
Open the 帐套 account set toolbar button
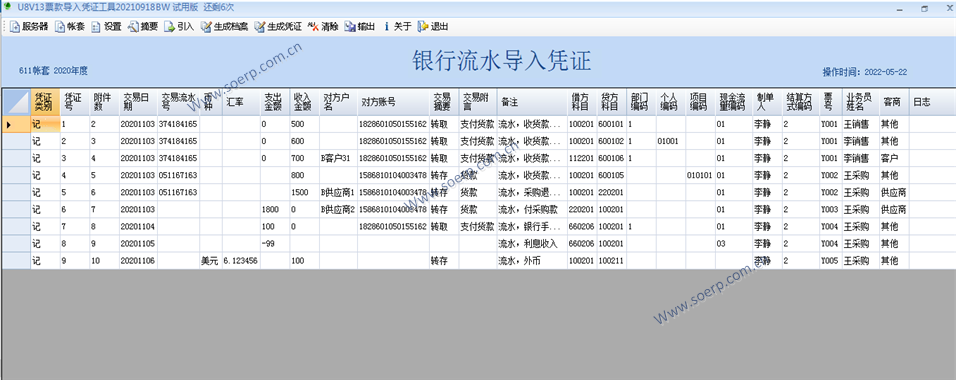70,27
